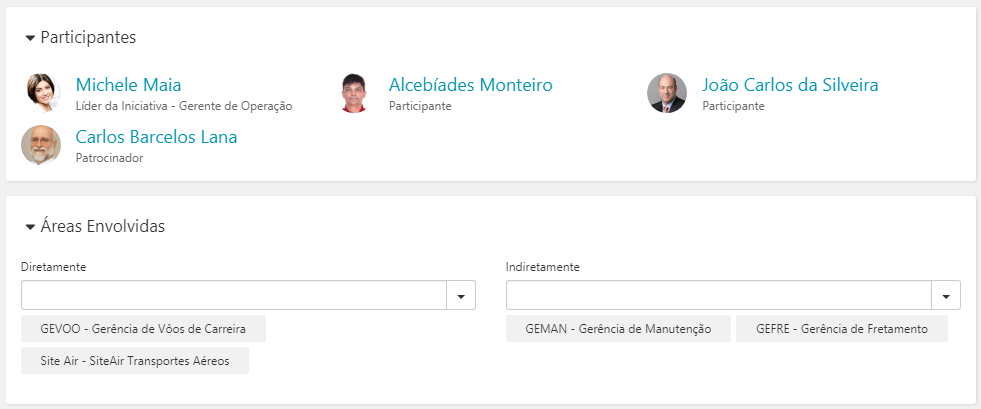Open the Indiretamente dropdown arrow
Viewport: 981px width, 409px height.
coord(946,295)
